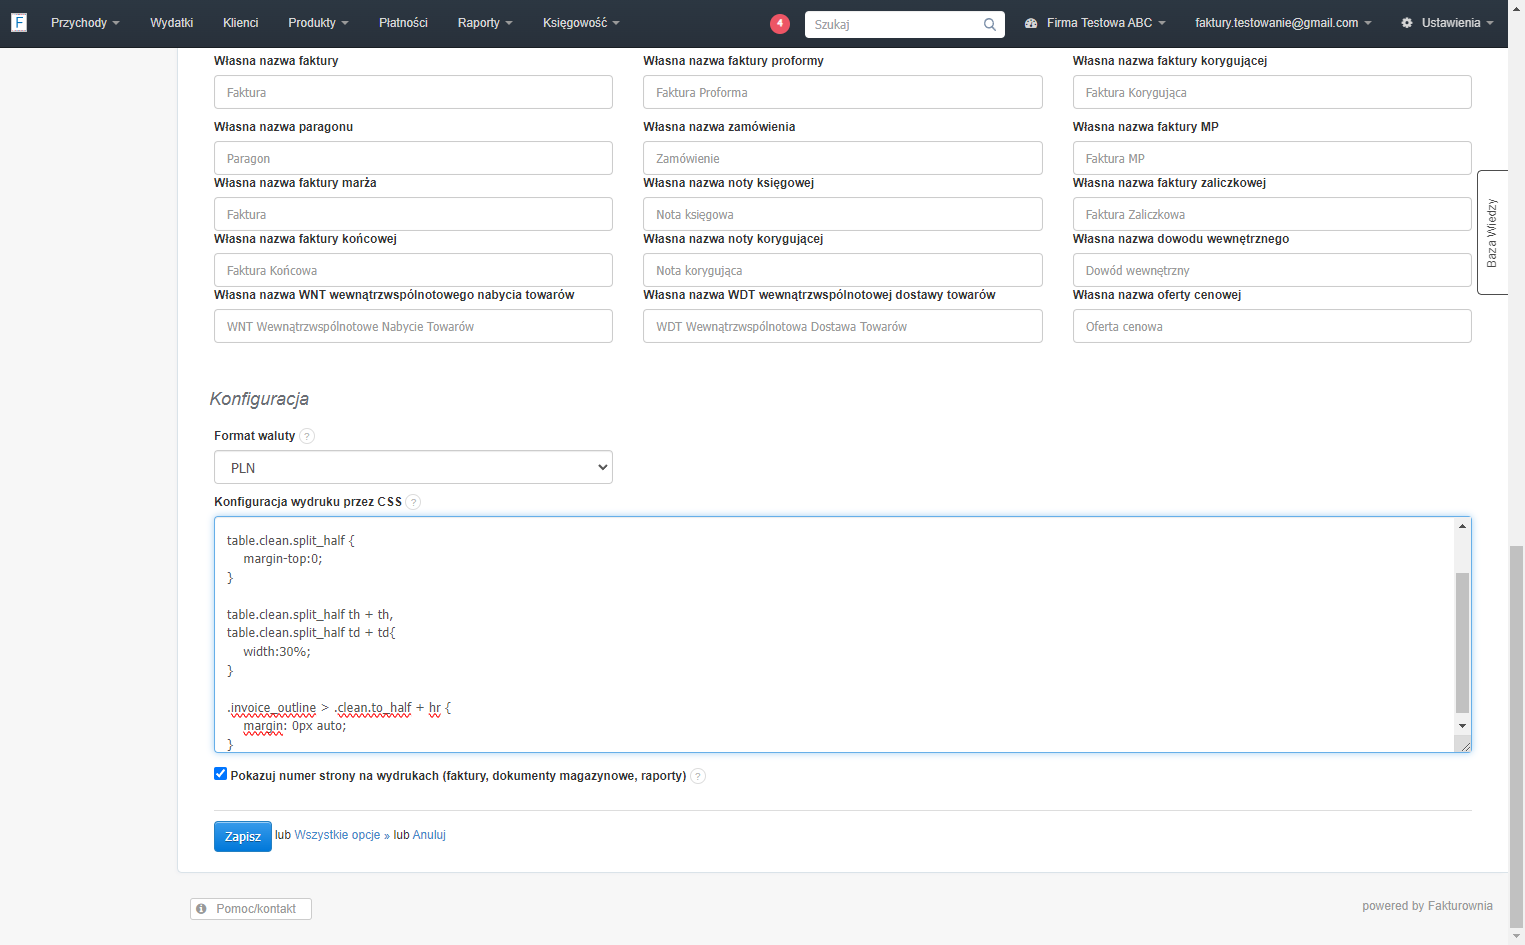Viewport: 1525px width, 945px height.
Task: Click the Zapisz button
Action: [x=243, y=836]
